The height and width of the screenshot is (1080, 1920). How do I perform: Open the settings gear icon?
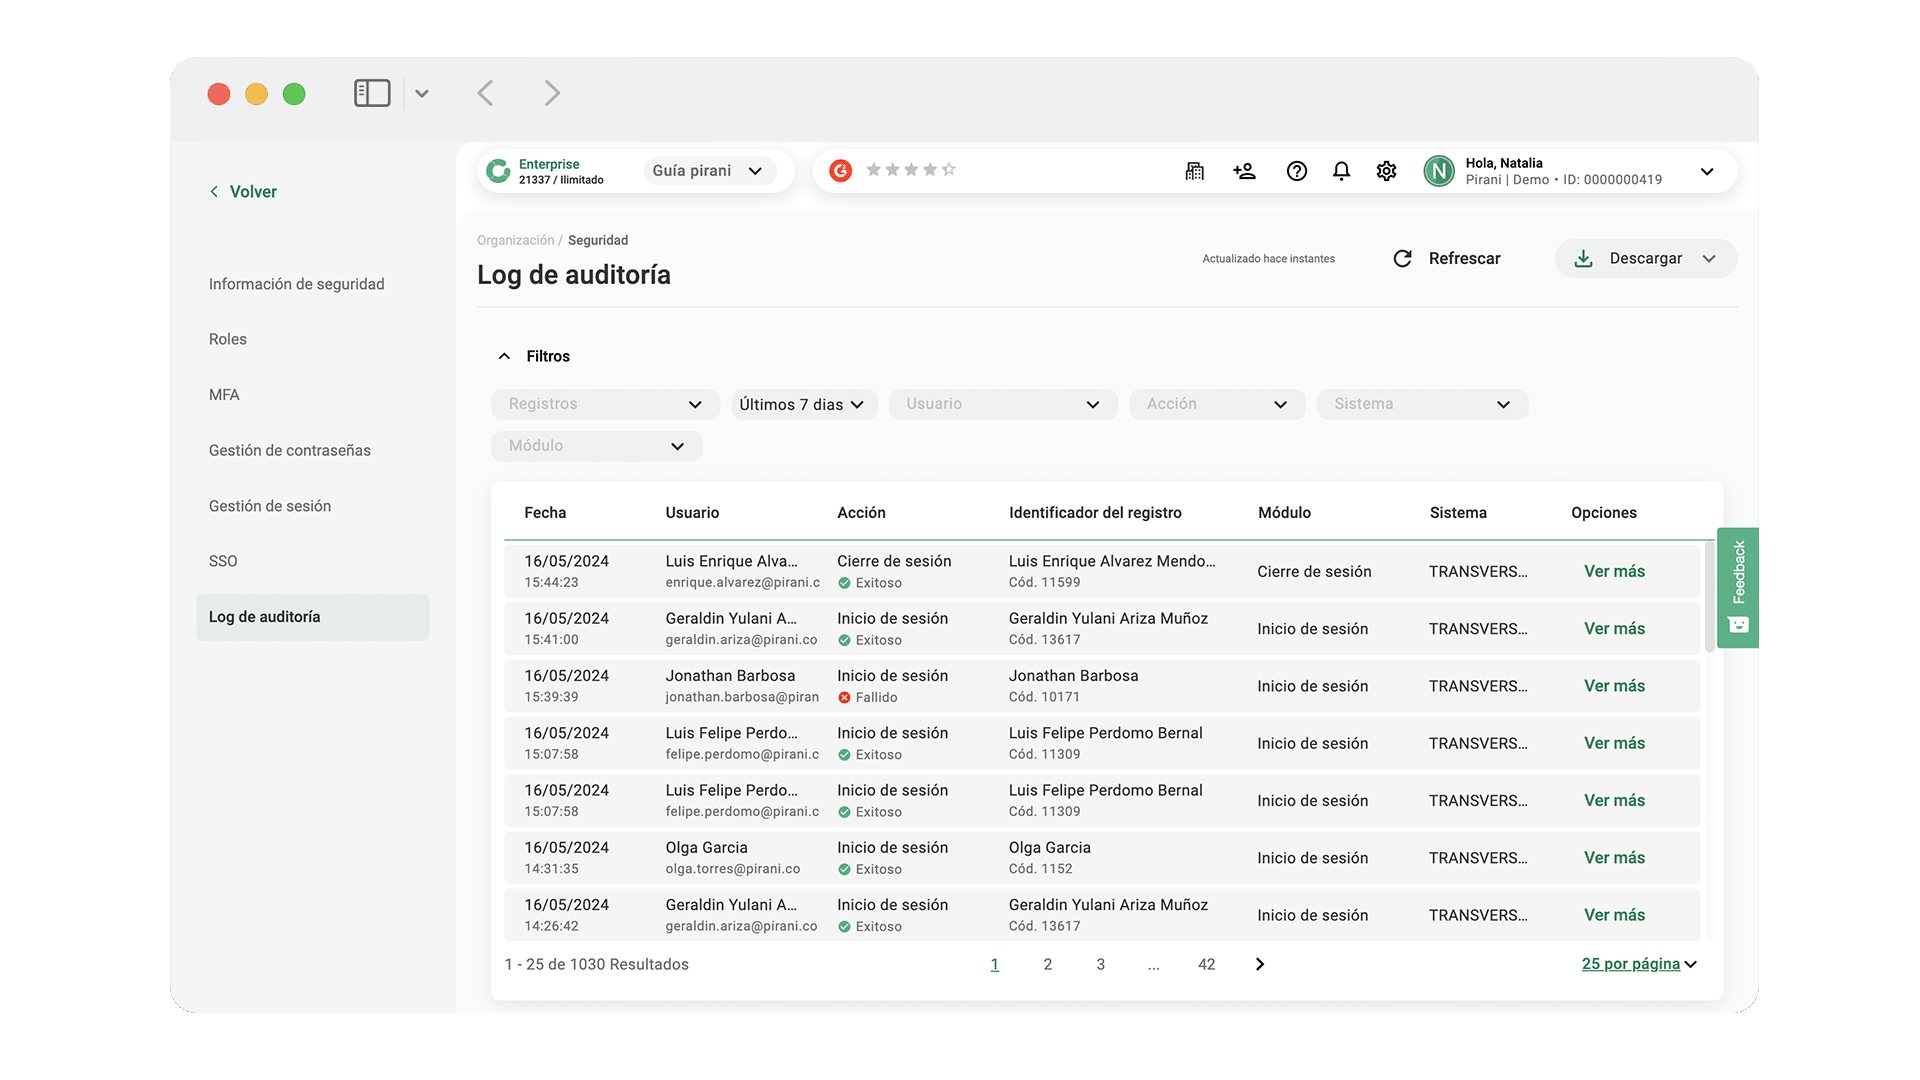click(1386, 171)
